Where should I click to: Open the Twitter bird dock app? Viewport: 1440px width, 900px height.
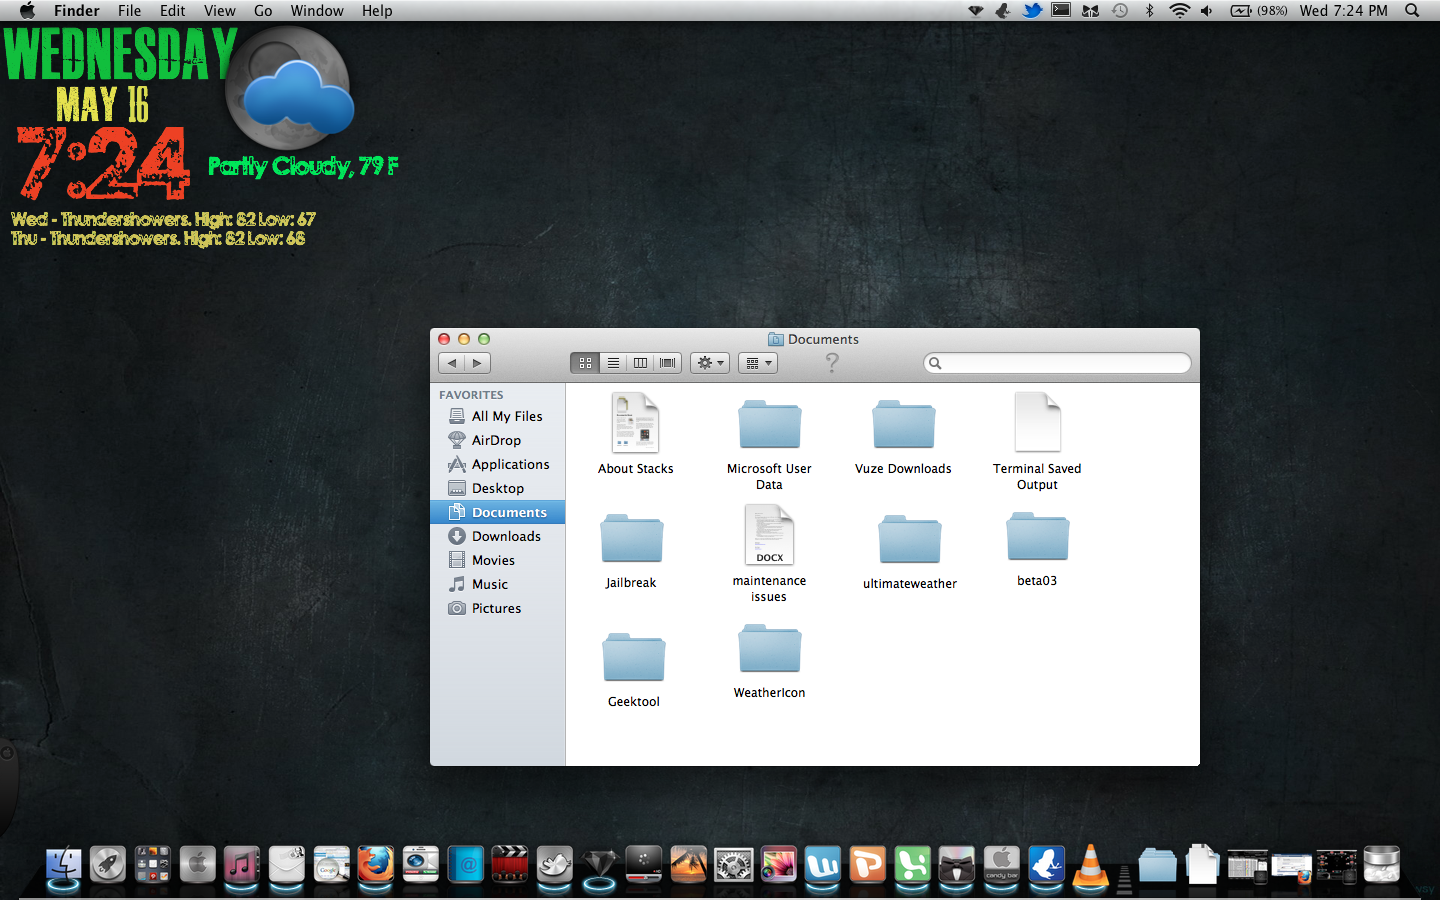pyautogui.click(x=554, y=864)
